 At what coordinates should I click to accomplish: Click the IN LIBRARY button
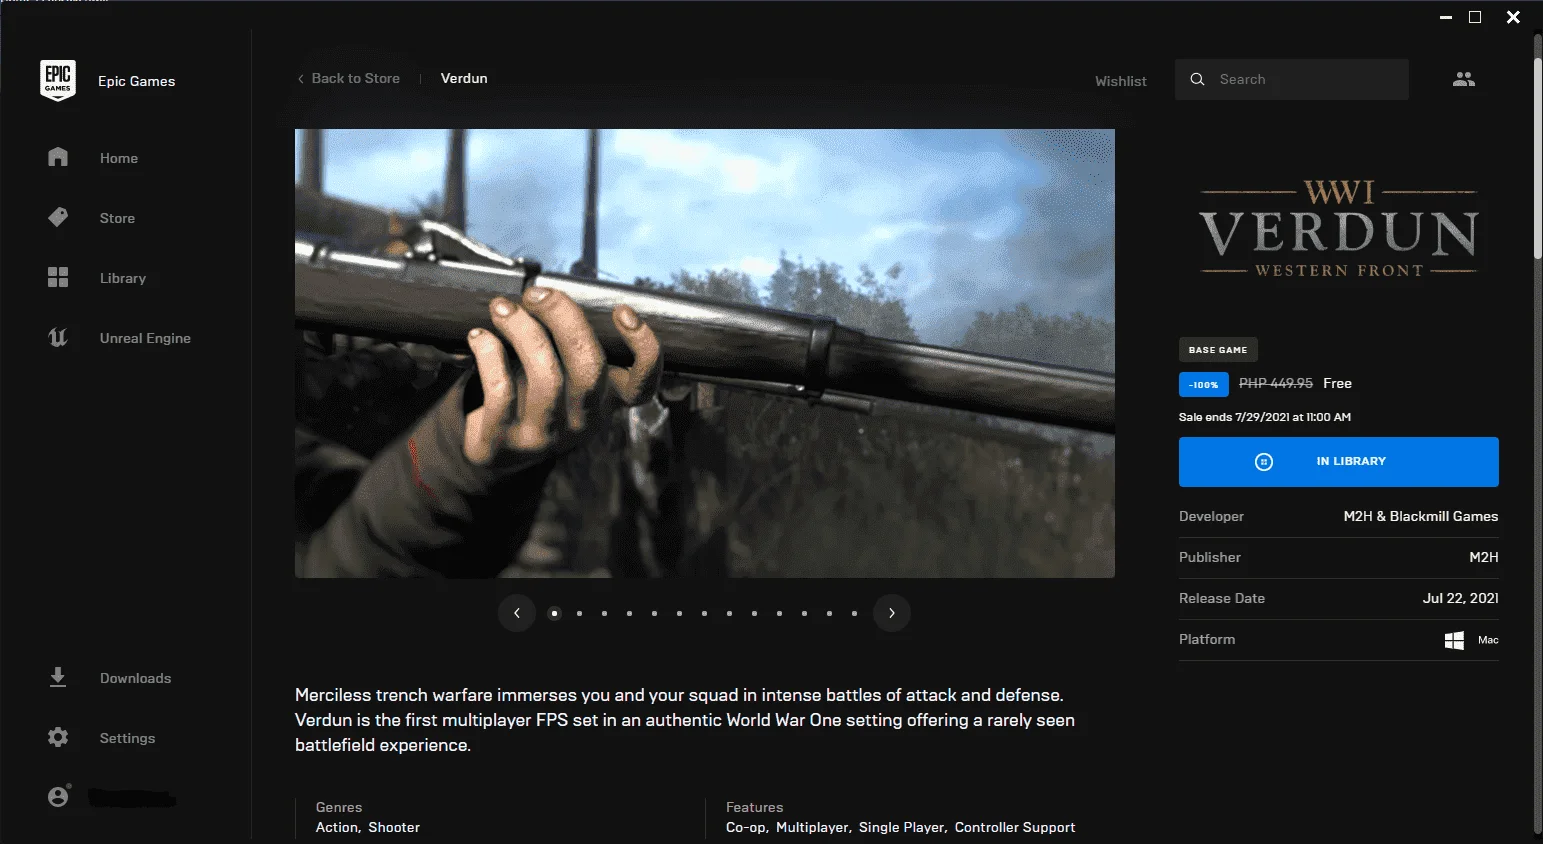(x=1339, y=462)
